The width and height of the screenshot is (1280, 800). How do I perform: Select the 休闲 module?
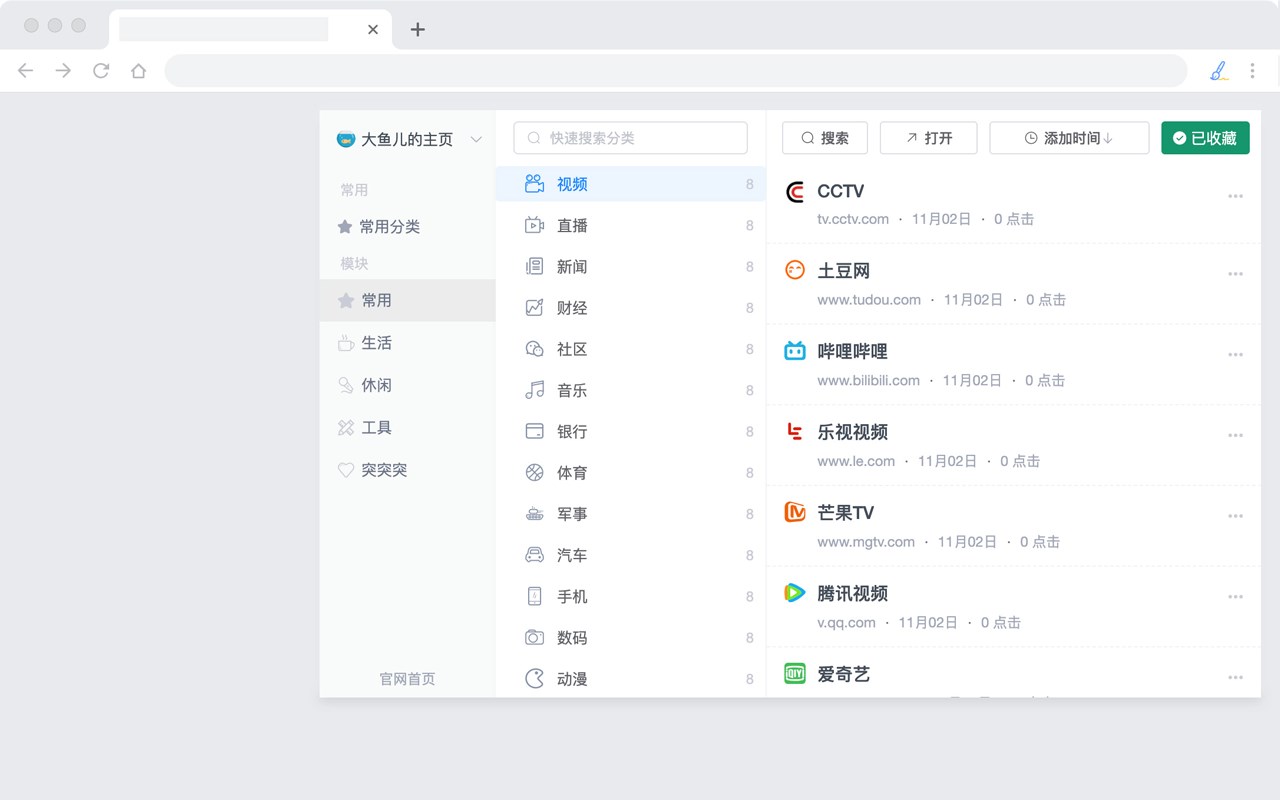[407, 385]
